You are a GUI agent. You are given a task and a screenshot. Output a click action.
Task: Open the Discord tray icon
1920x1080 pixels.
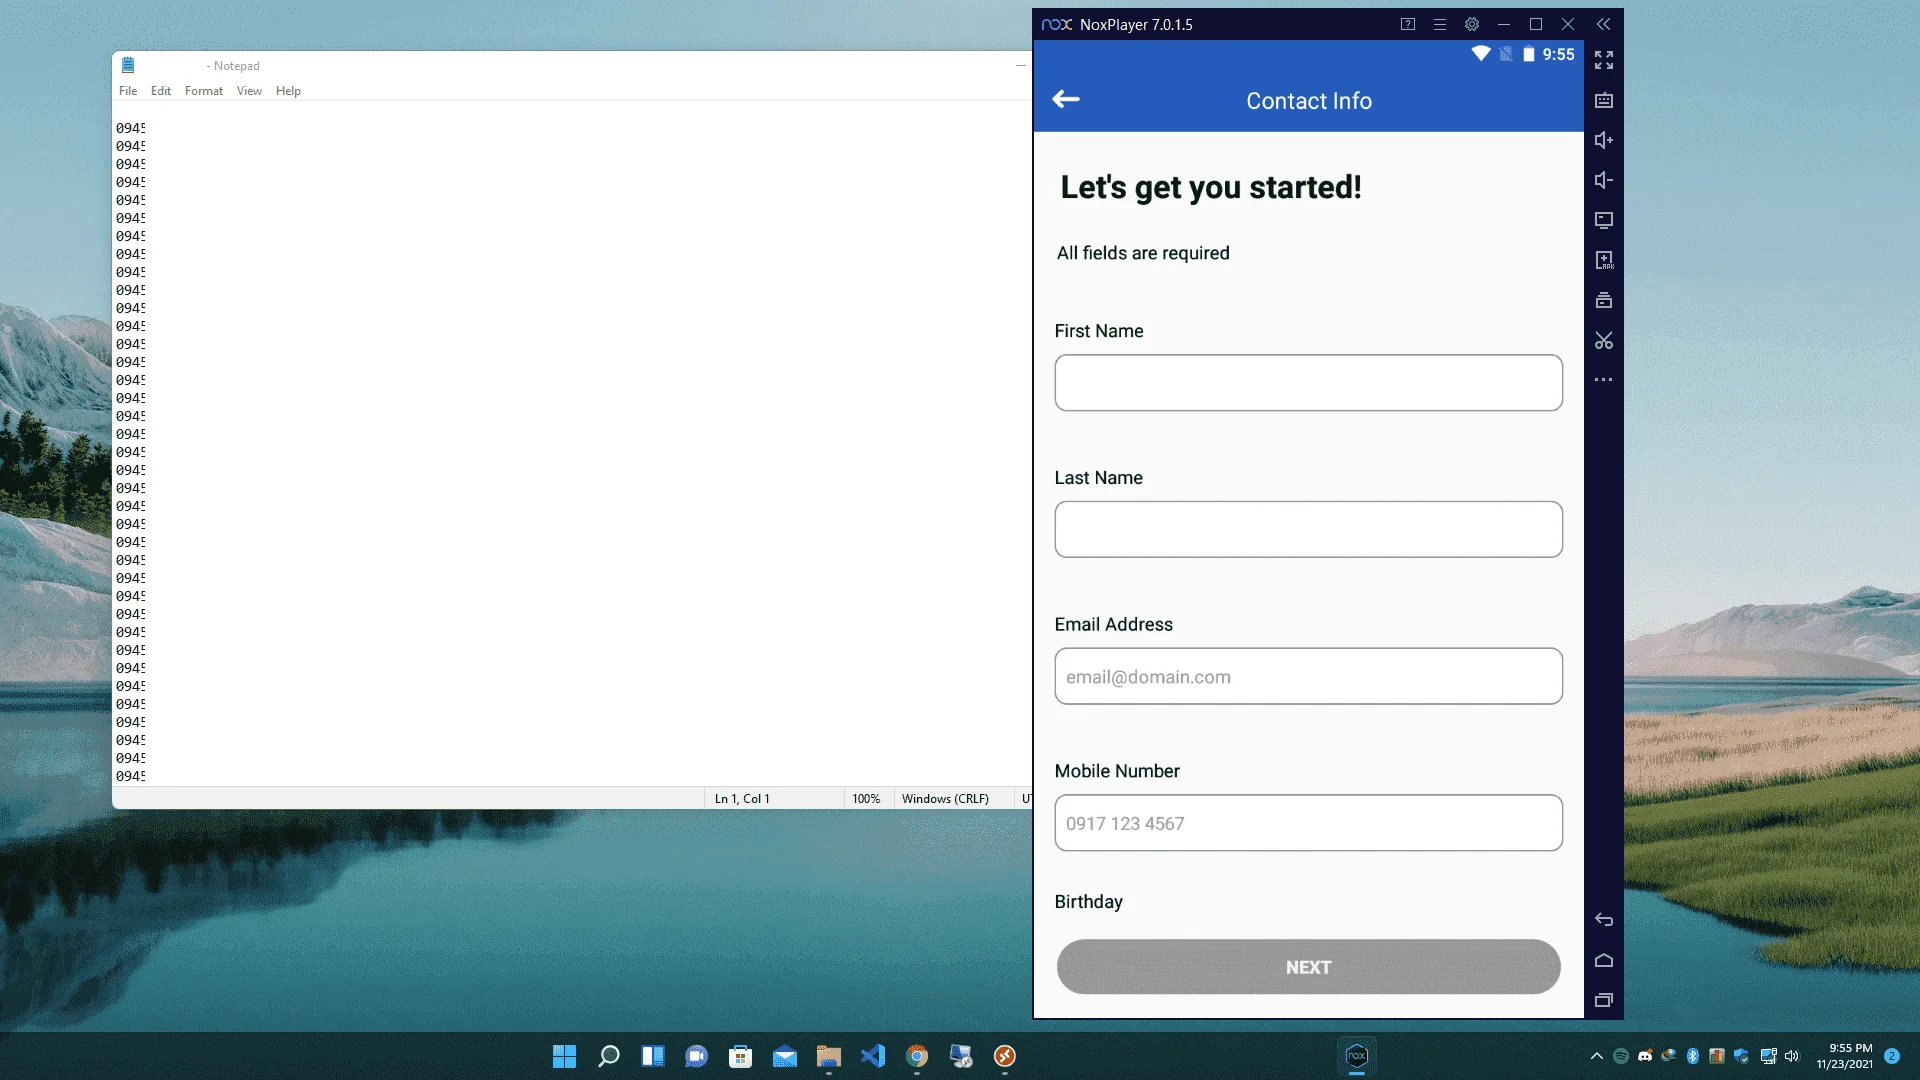coord(1645,1056)
